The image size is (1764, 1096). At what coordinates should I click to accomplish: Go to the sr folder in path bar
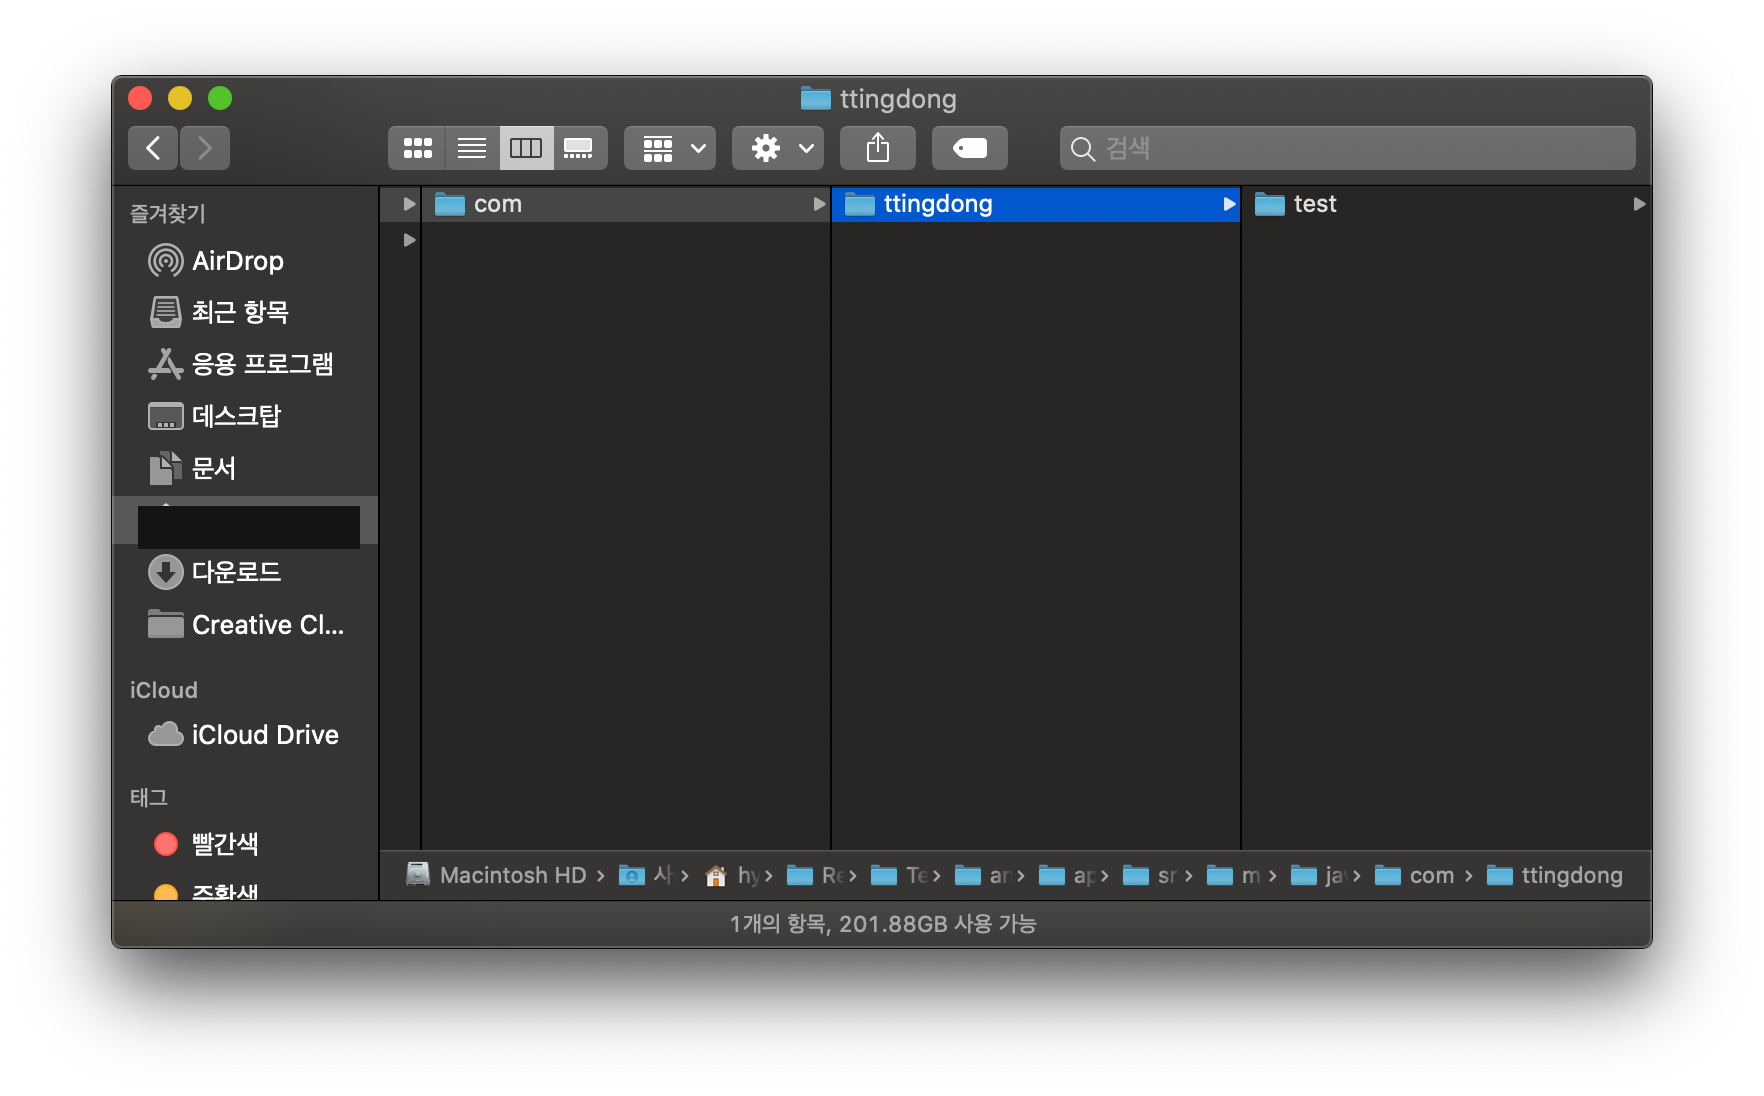[1150, 875]
